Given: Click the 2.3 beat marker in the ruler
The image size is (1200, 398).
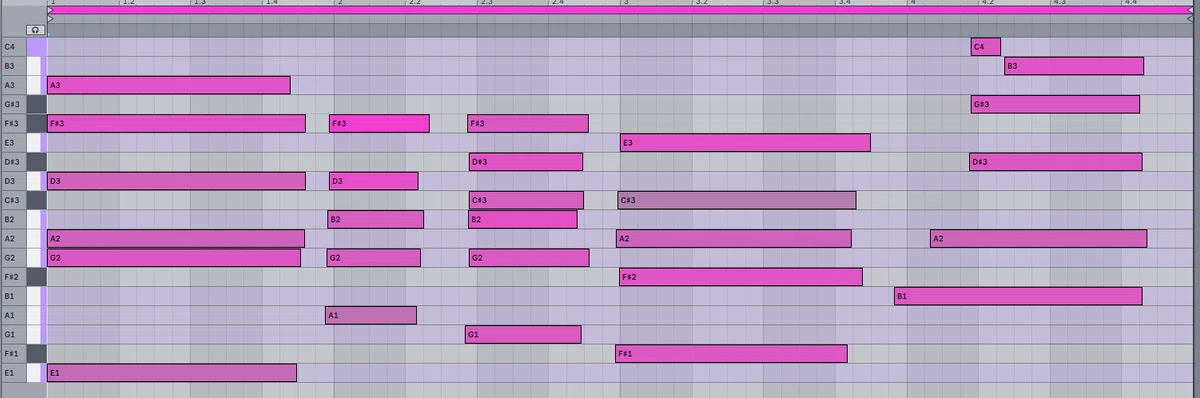Looking at the screenshot, I should click(x=486, y=3).
